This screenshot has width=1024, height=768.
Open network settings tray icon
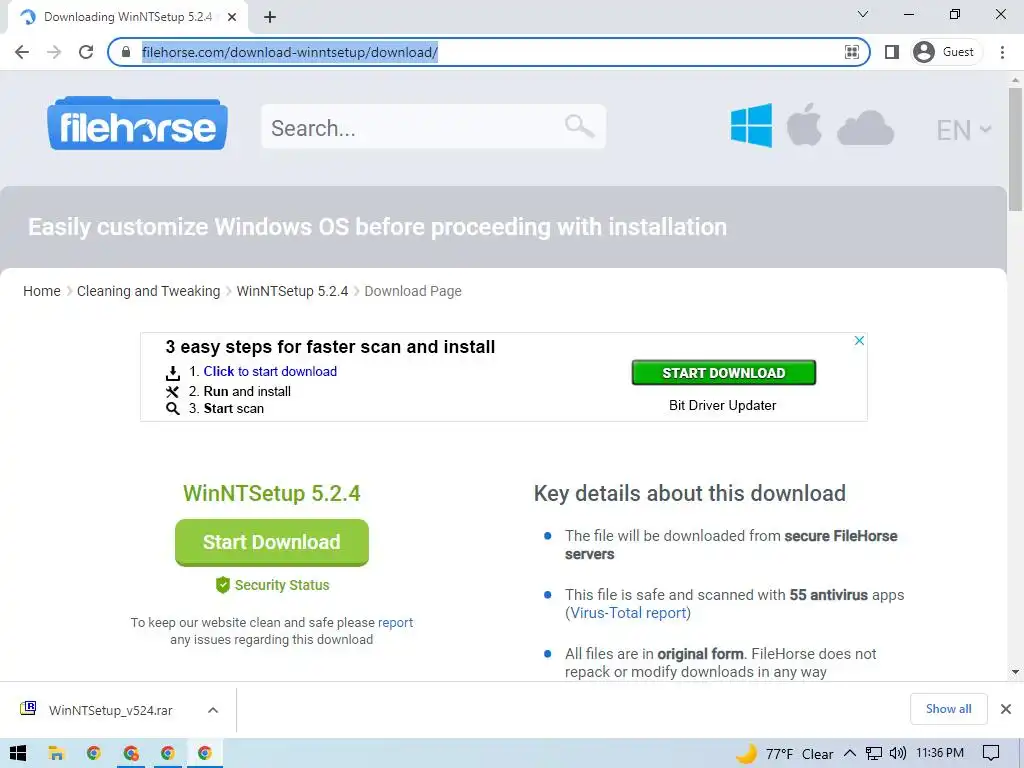click(874, 754)
